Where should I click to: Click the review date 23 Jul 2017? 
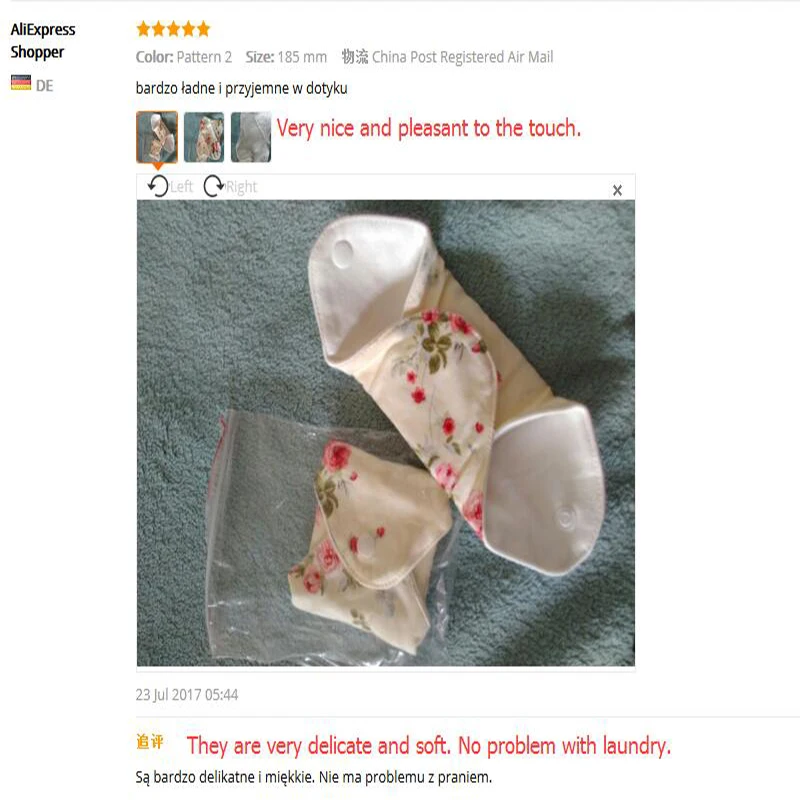(x=187, y=694)
